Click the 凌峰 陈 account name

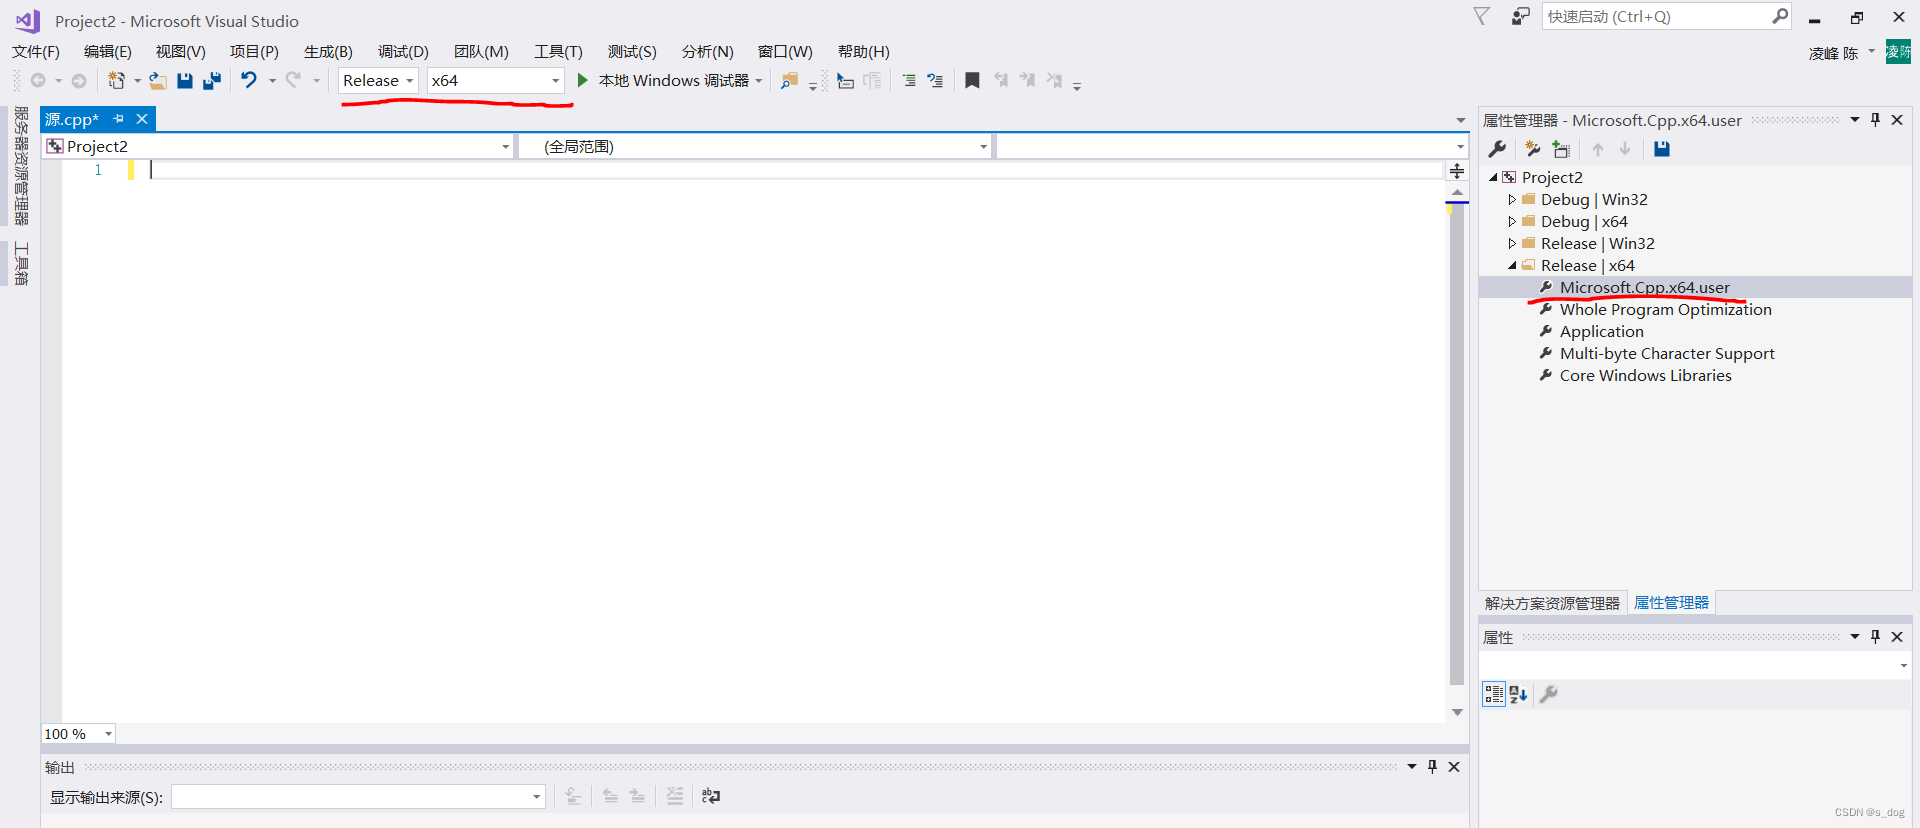(1833, 53)
